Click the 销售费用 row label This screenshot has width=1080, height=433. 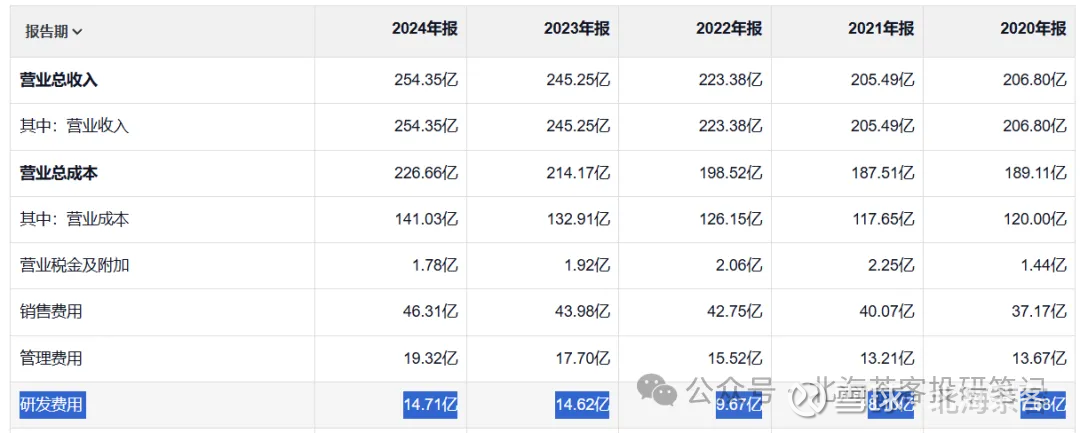51,312
